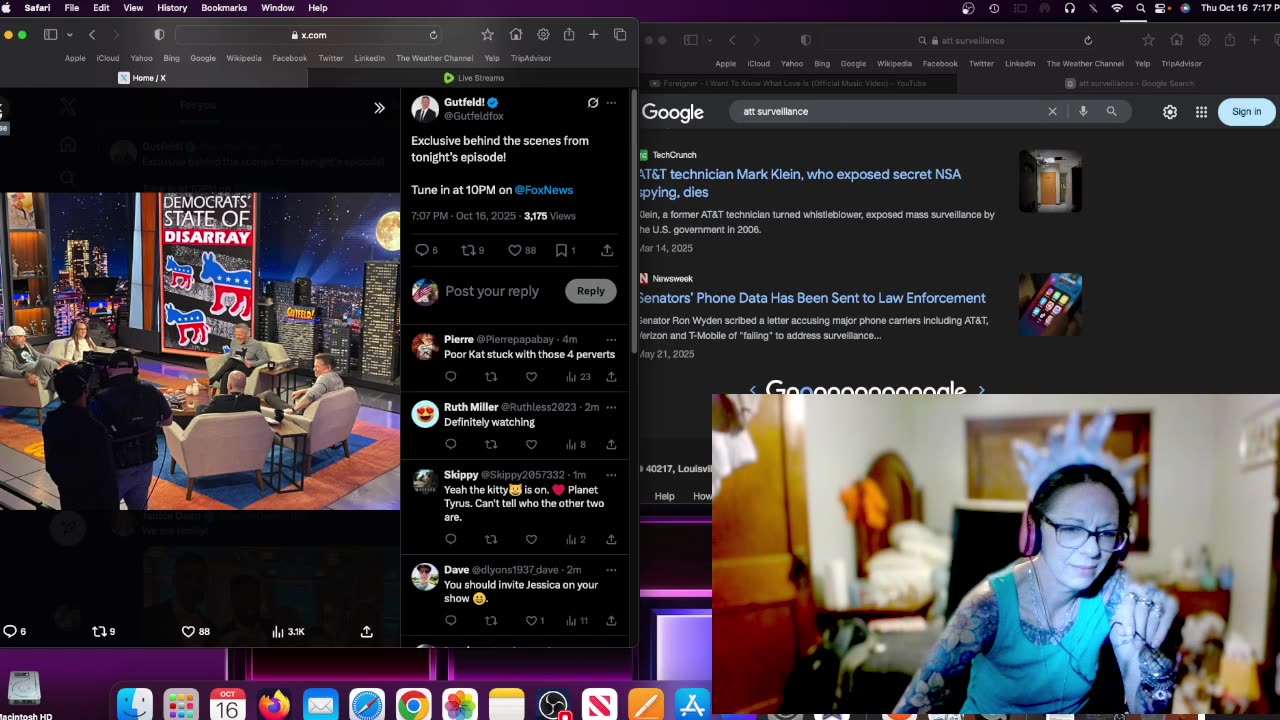Click the x.com address bar
The height and width of the screenshot is (720, 1280).
coord(309,35)
